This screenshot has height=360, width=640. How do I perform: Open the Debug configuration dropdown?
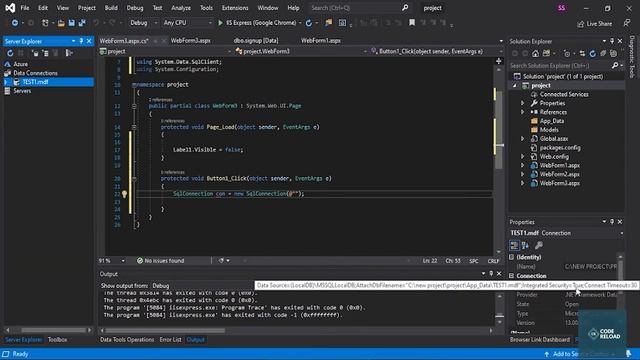coord(144,23)
